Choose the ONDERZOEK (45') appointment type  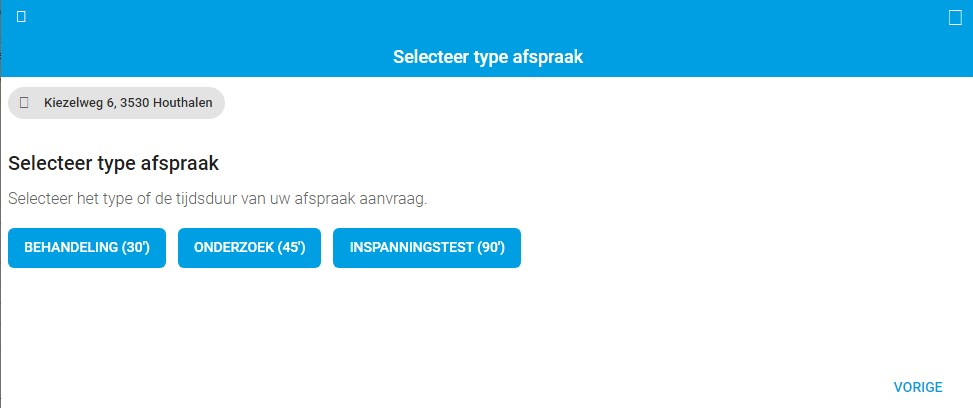[249, 248]
